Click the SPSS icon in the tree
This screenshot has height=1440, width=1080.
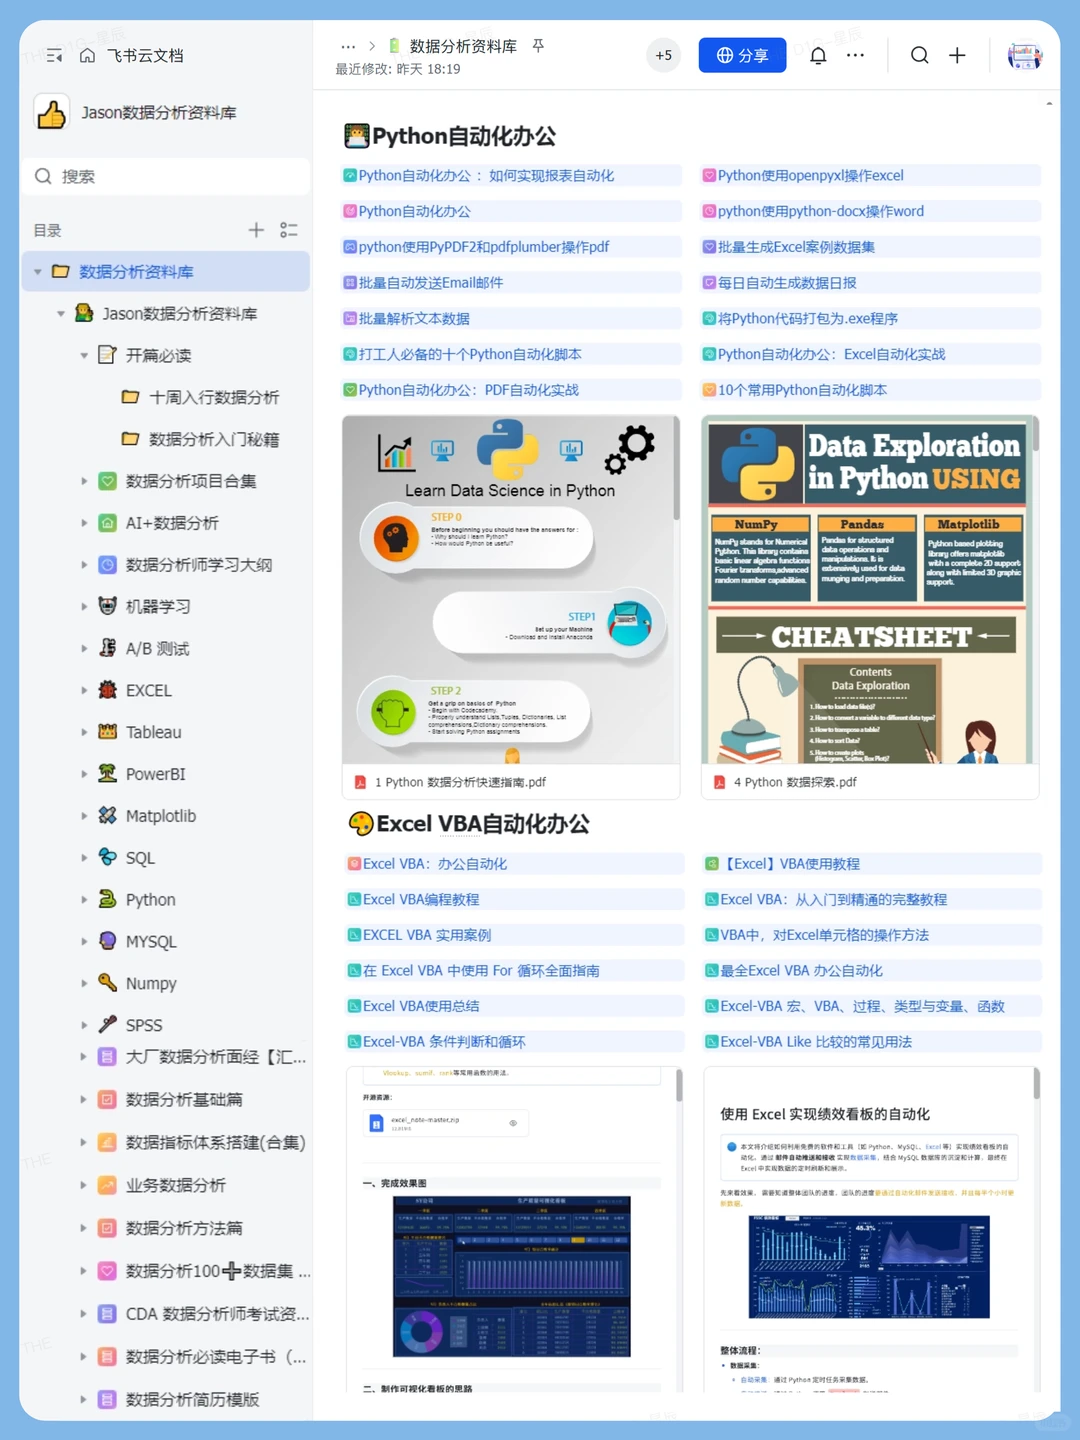point(108,1024)
